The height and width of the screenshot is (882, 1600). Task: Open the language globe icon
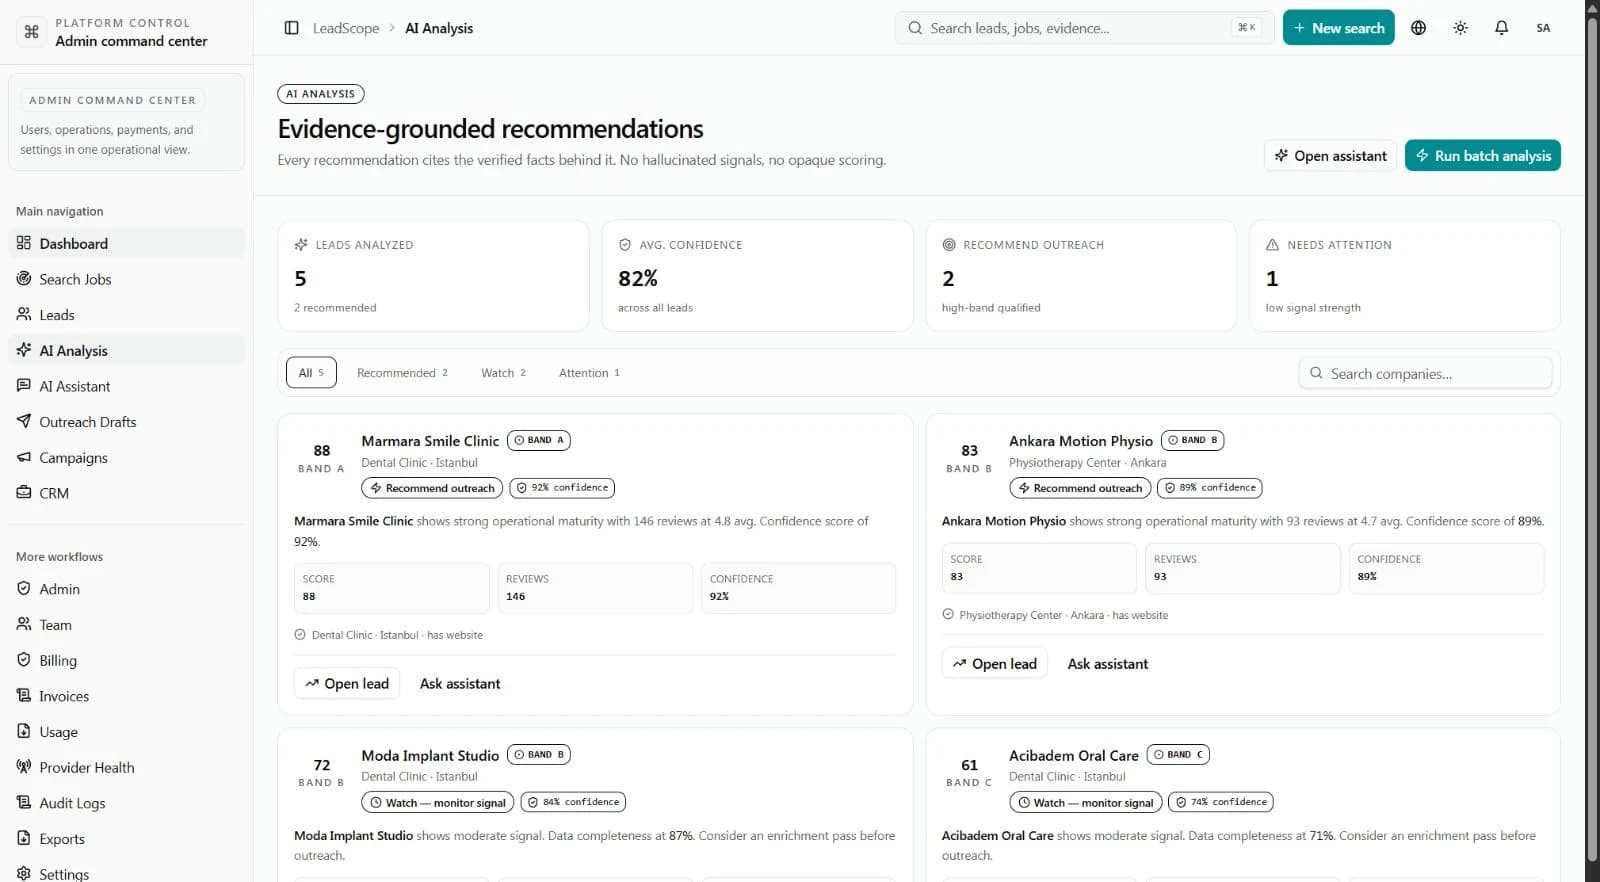(x=1418, y=28)
